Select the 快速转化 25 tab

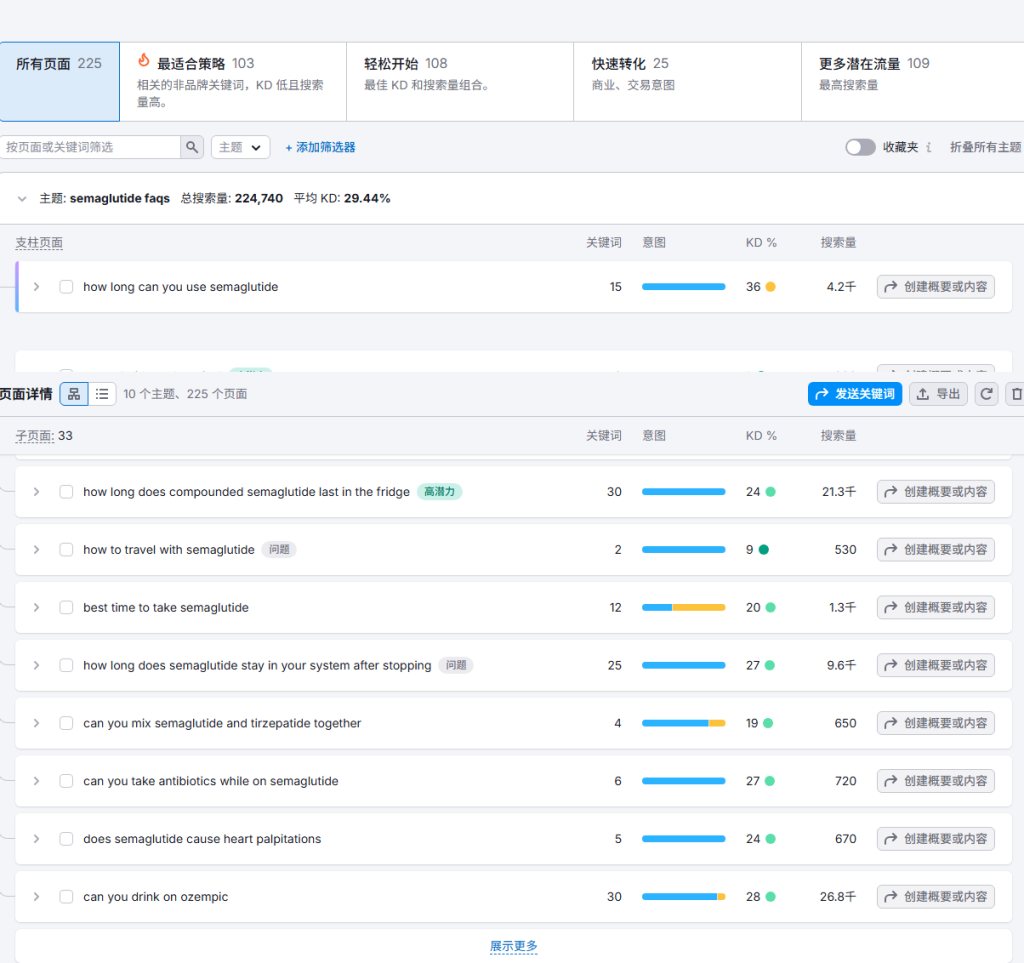[x=687, y=82]
